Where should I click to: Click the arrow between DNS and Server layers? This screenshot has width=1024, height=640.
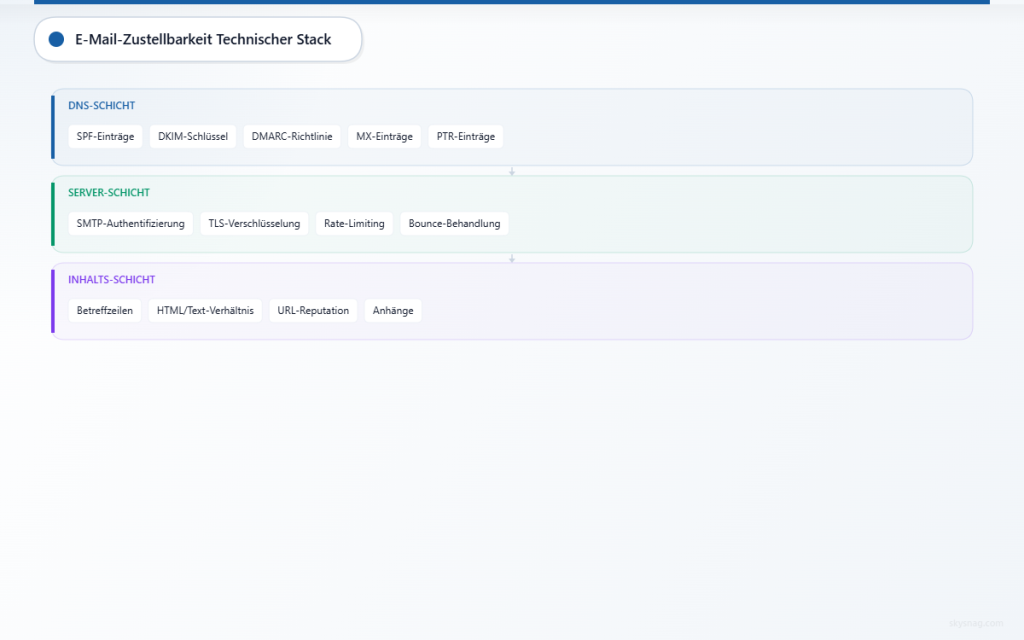click(512, 171)
